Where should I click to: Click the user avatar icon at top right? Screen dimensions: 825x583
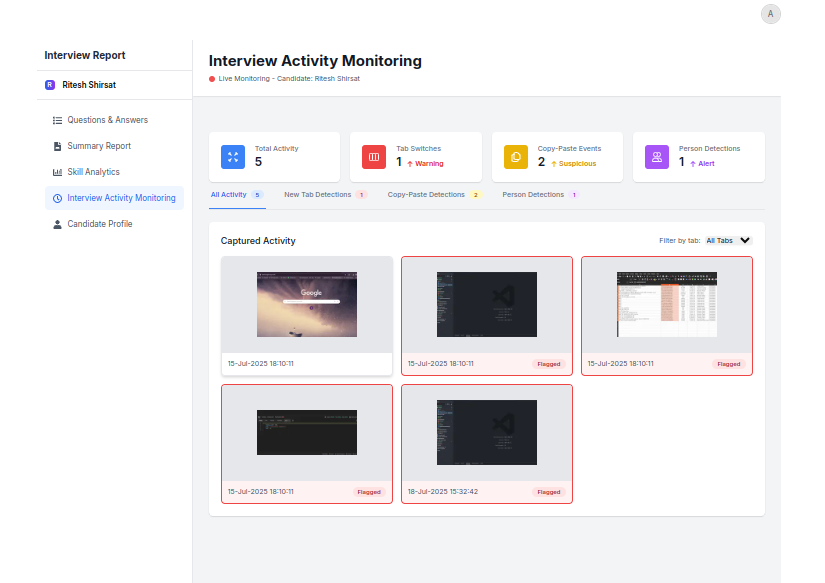coord(770,14)
